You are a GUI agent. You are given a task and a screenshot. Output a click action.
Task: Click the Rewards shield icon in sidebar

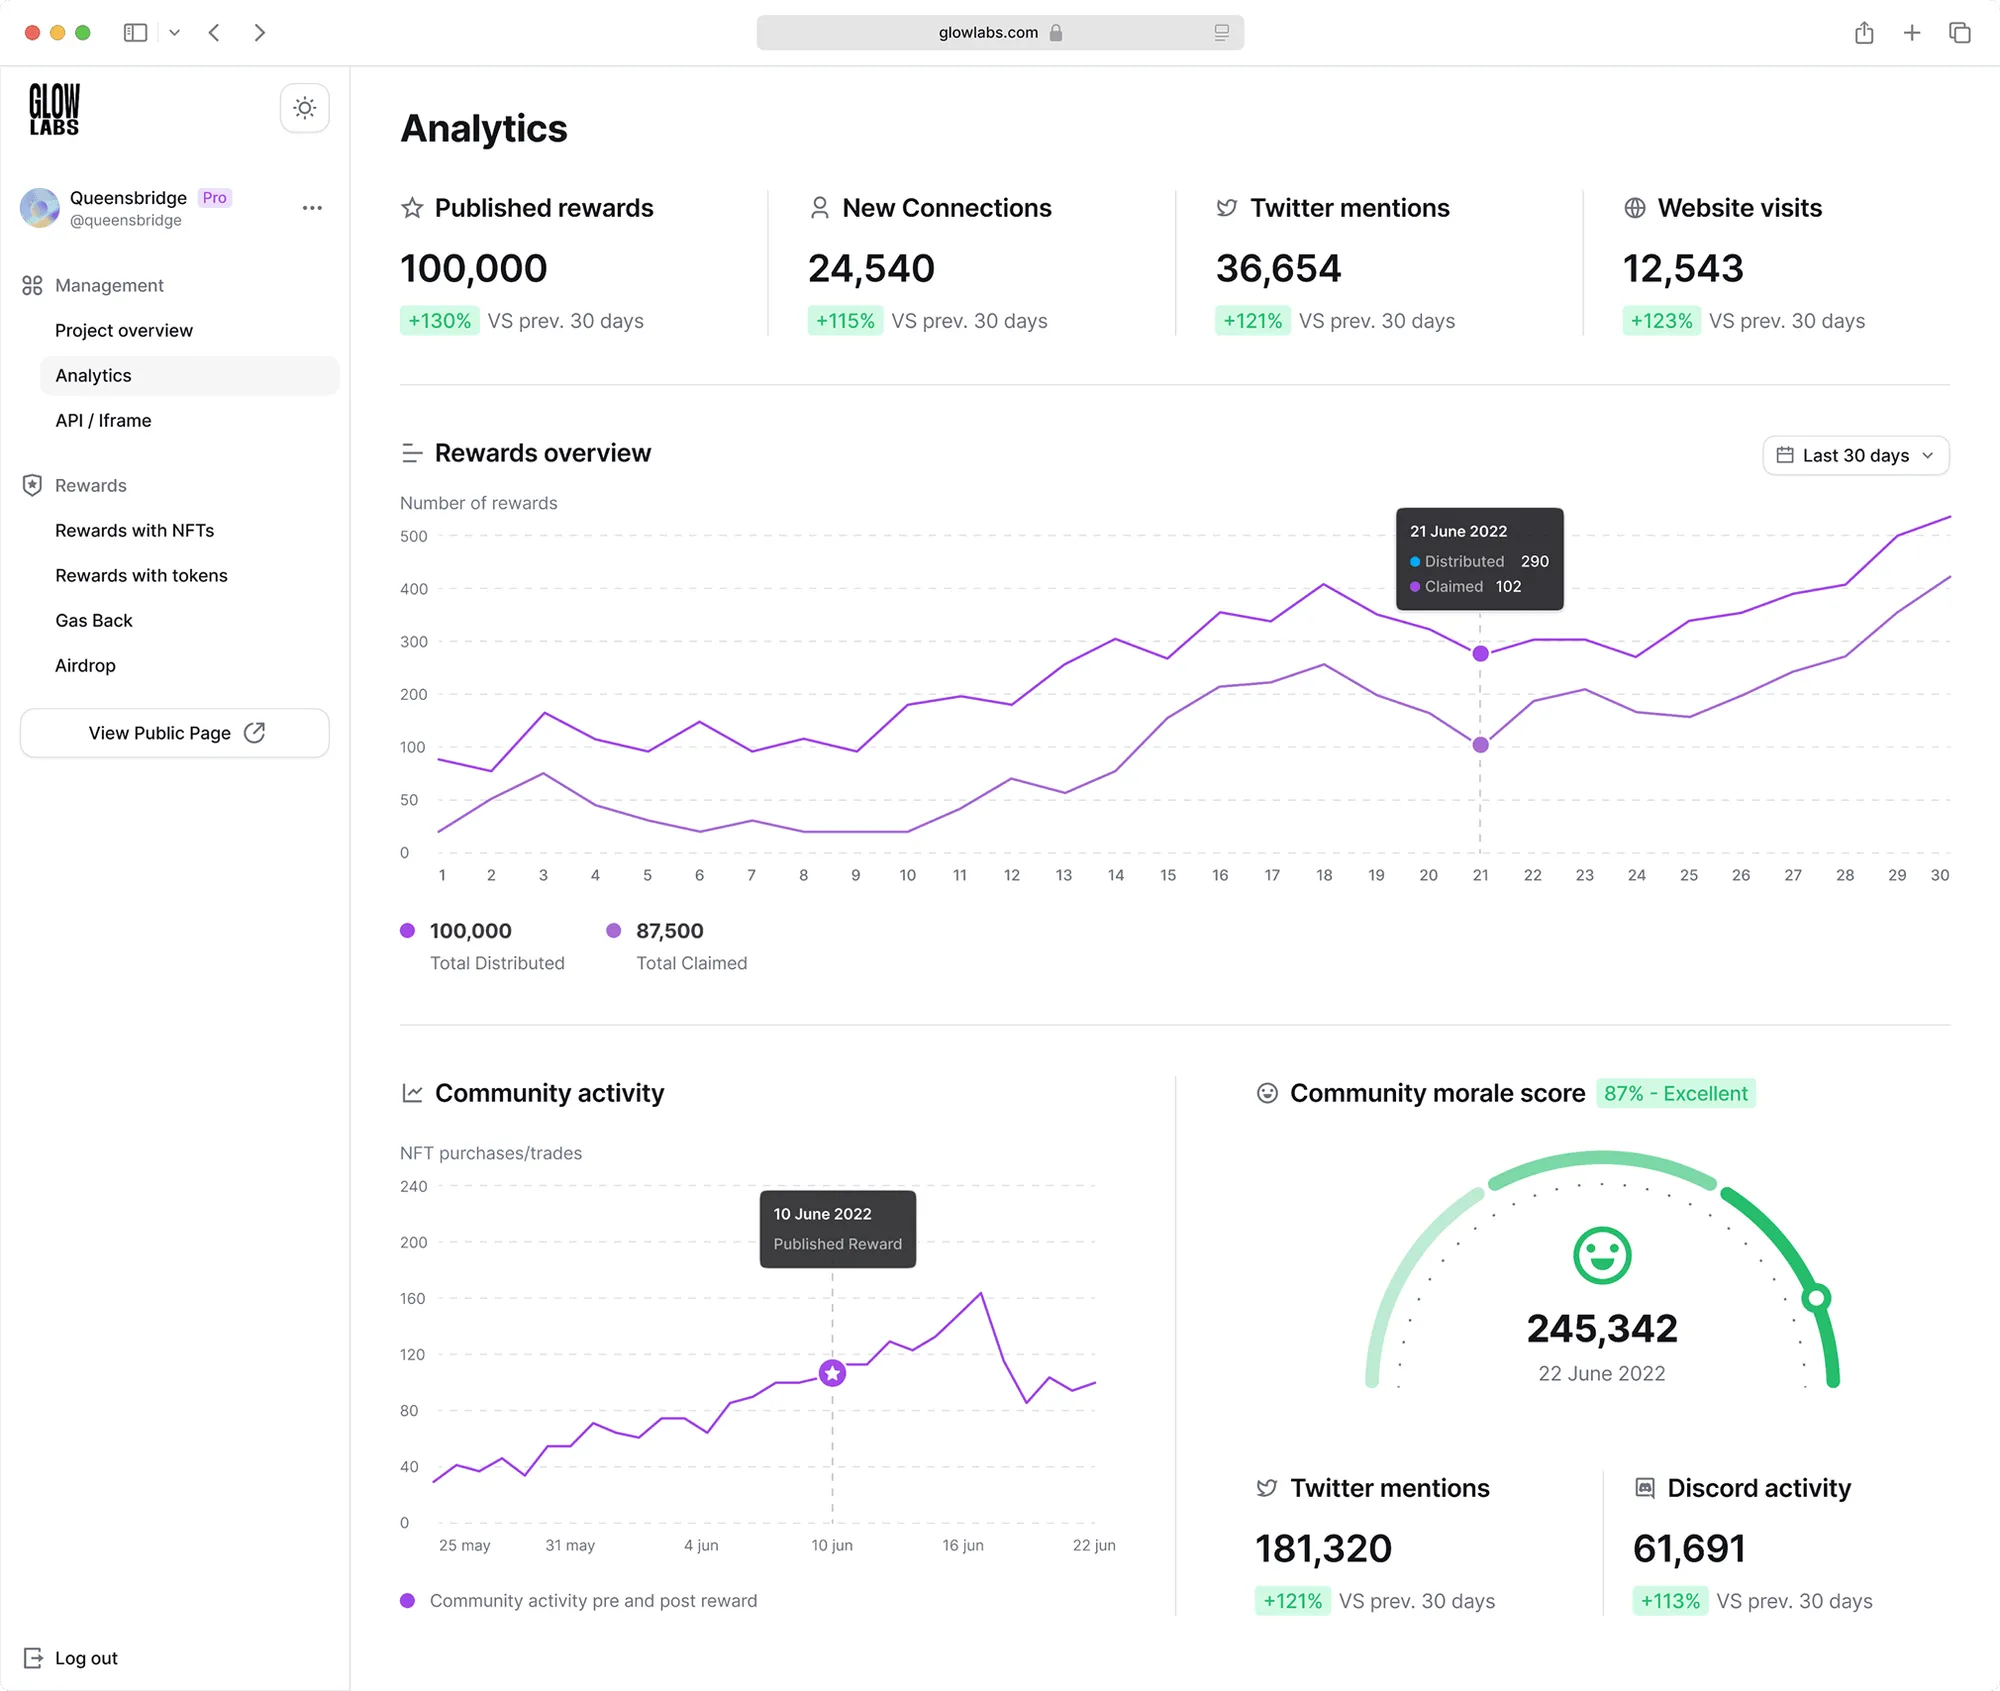pos(32,485)
